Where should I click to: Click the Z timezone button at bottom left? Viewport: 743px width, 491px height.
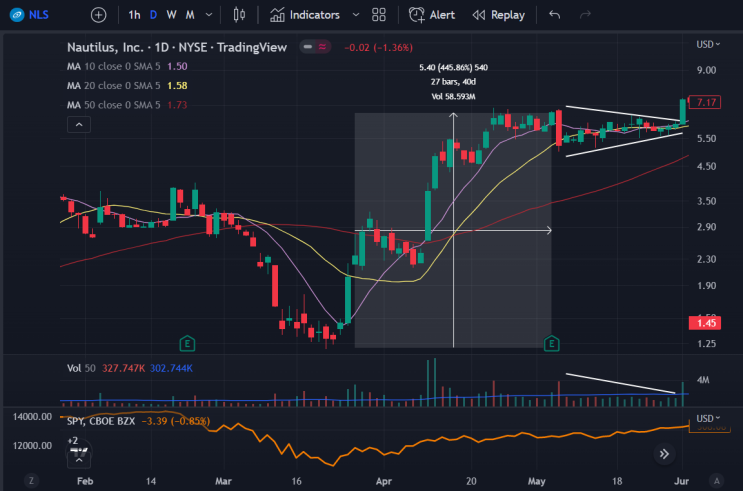[31, 481]
